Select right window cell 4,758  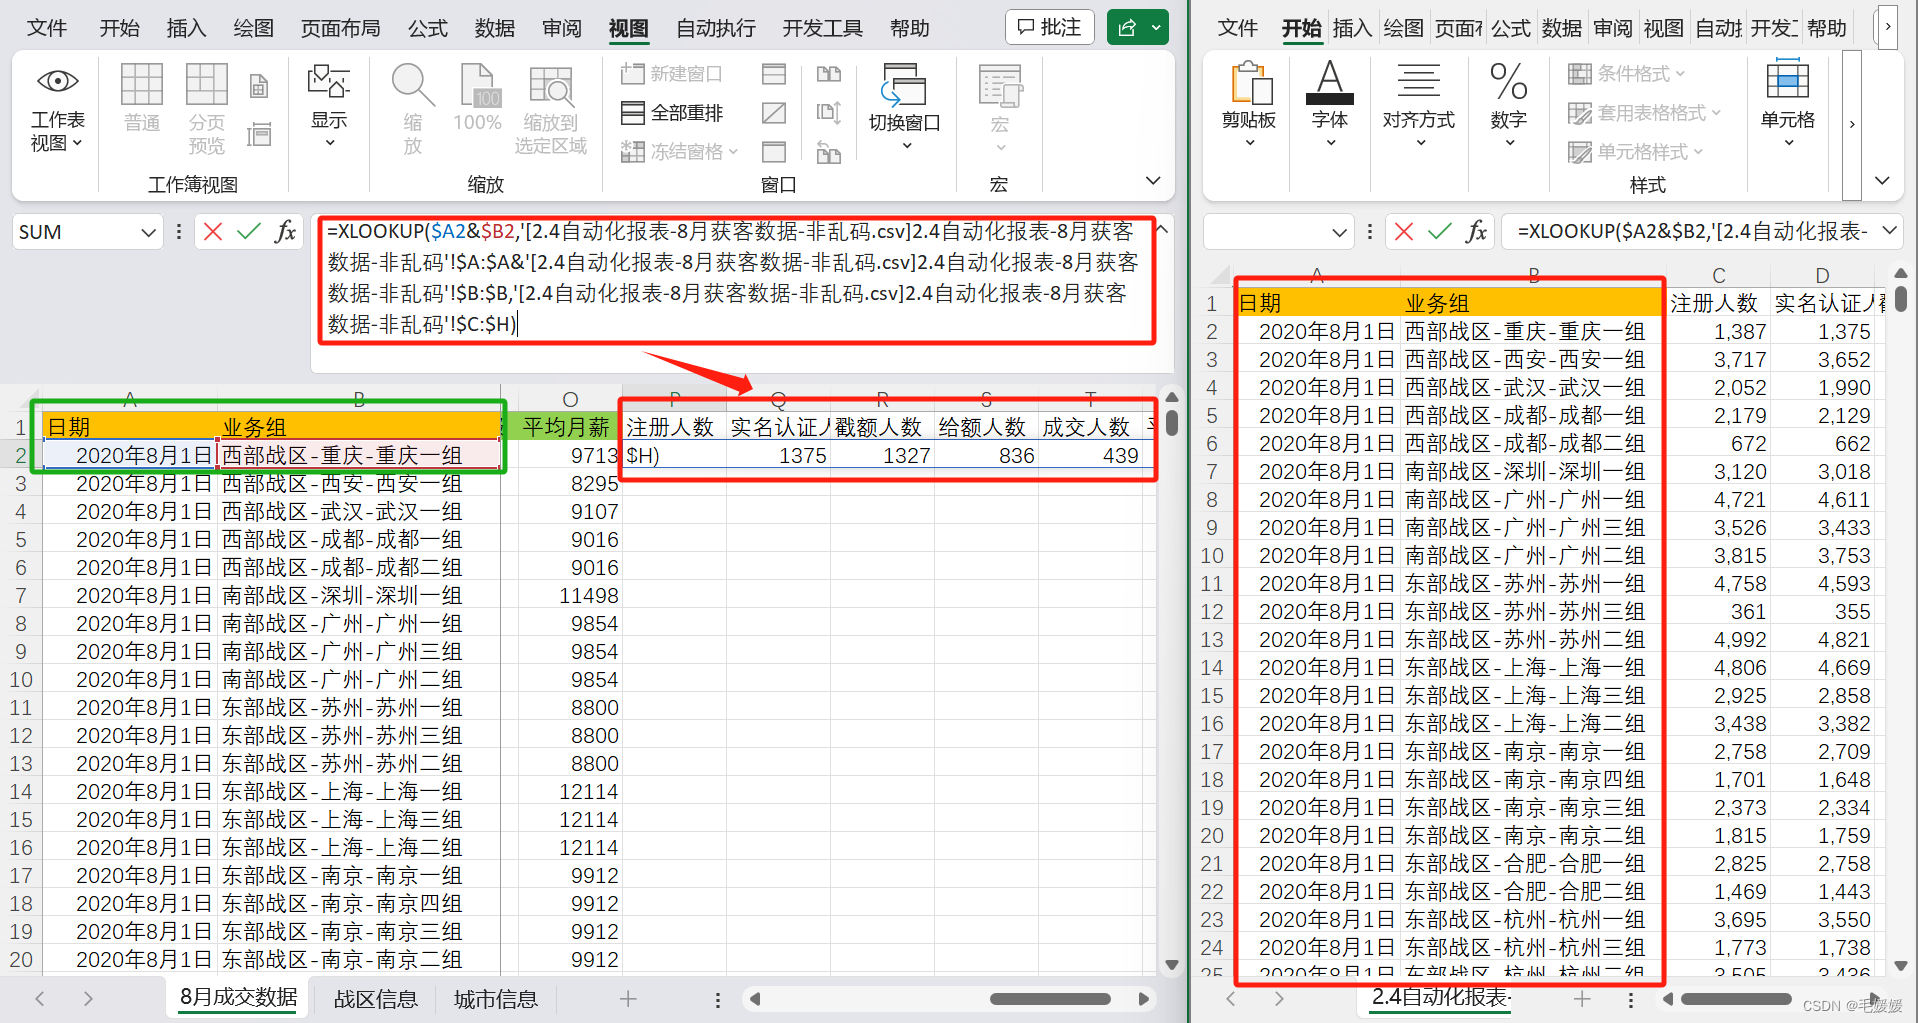[x=1718, y=583]
